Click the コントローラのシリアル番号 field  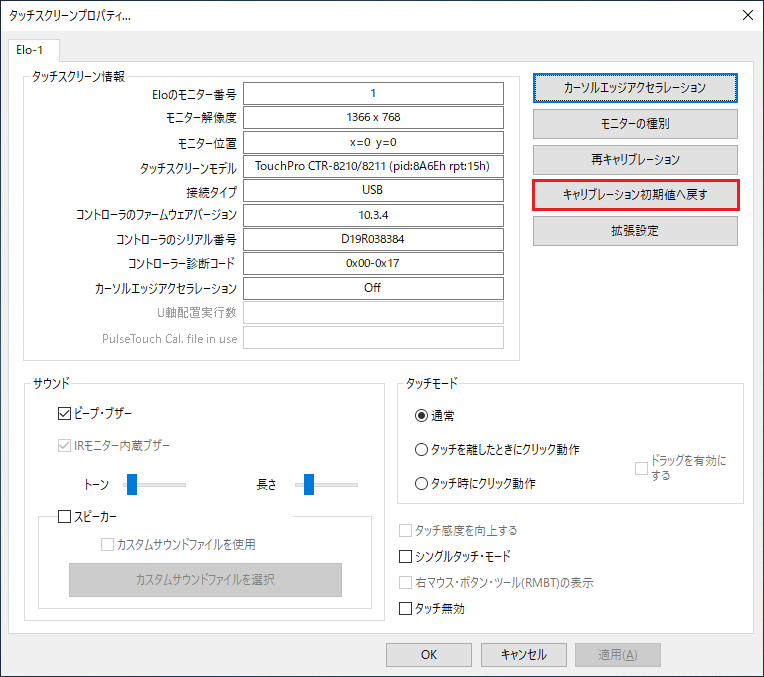click(x=373, y=239)
